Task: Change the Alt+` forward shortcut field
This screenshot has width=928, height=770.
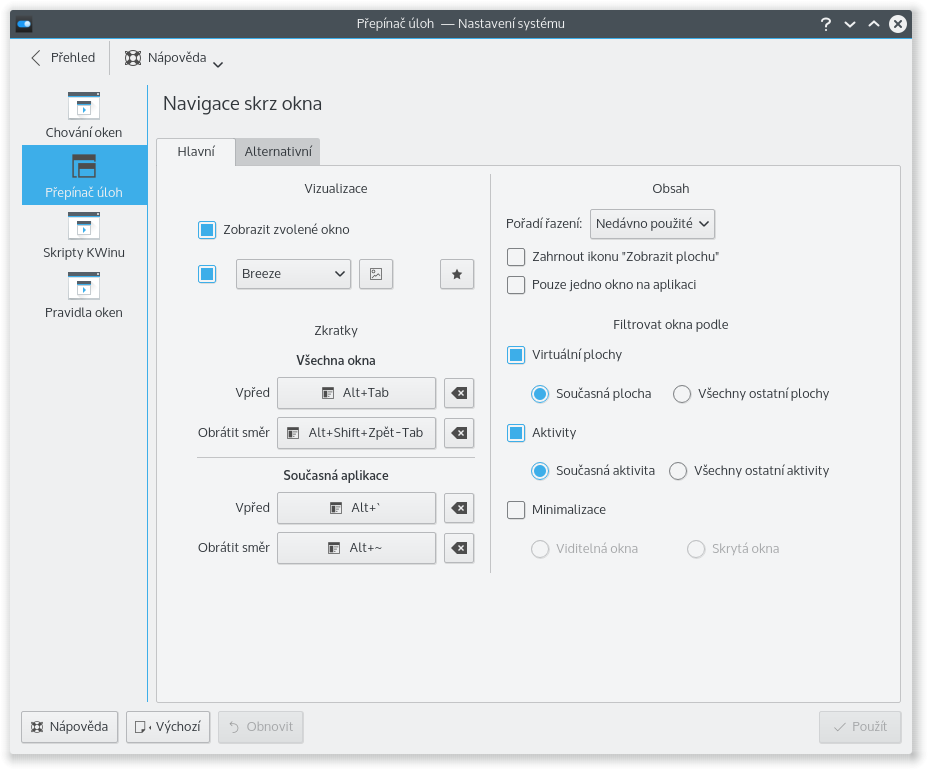Action: click(x=356, y=508)
